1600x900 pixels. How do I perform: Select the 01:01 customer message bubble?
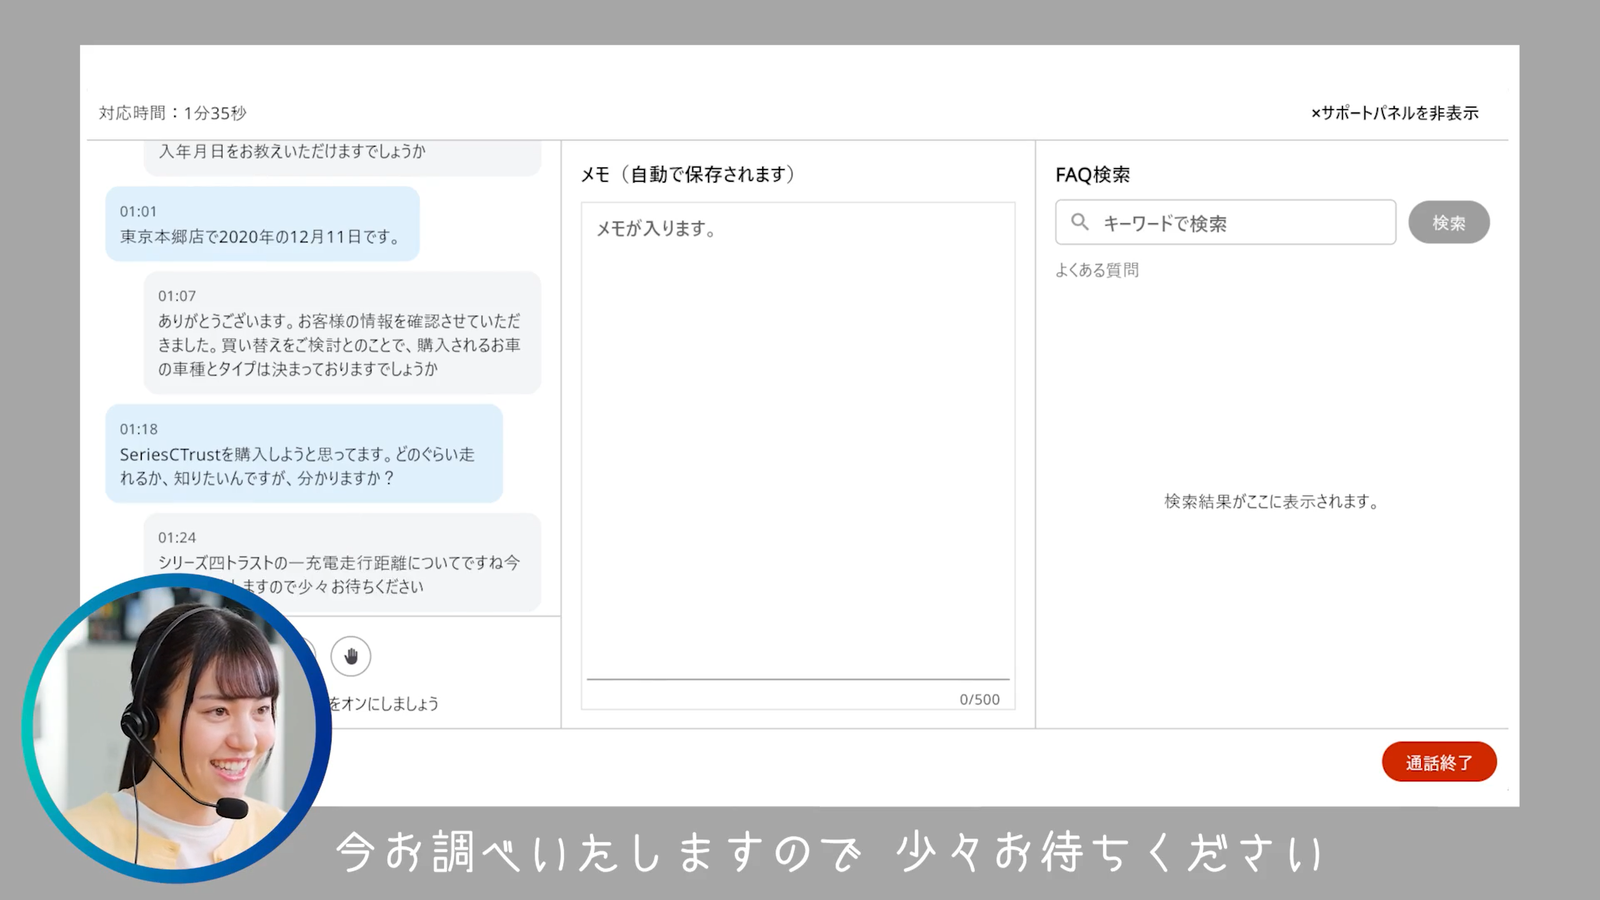point(262,224)
